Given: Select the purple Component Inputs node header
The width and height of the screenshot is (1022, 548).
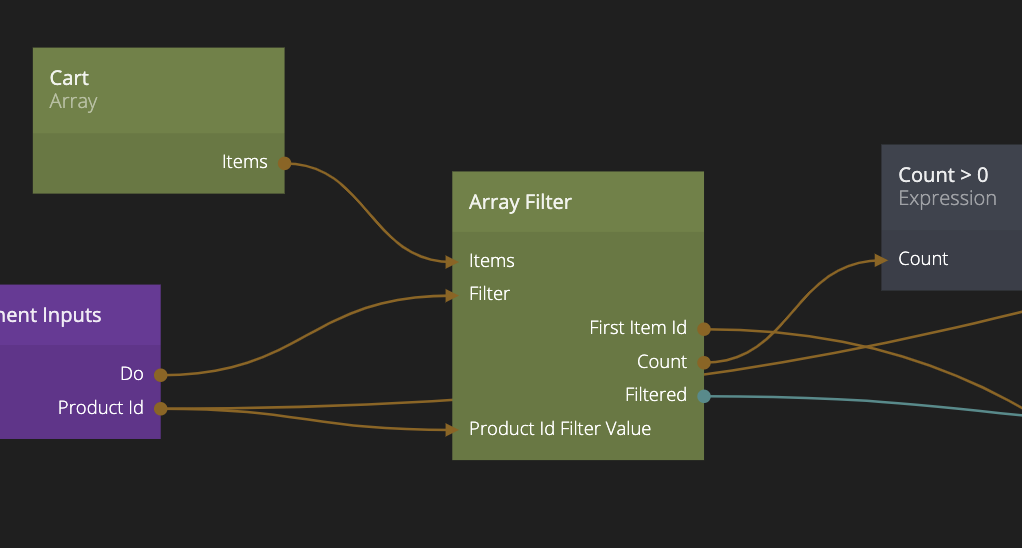Looking at the screenshot, I should coord(60,315).
